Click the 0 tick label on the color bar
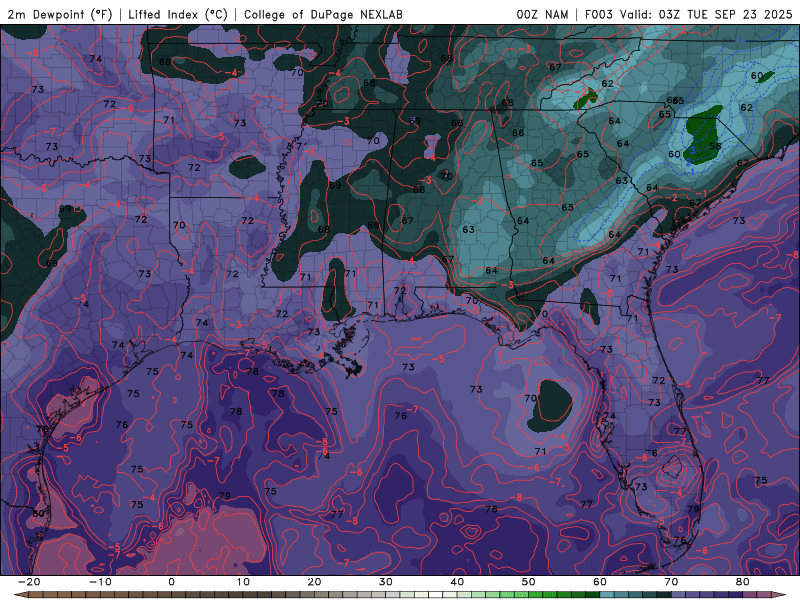Screen dimensions: 800x600 click(171, 582)
